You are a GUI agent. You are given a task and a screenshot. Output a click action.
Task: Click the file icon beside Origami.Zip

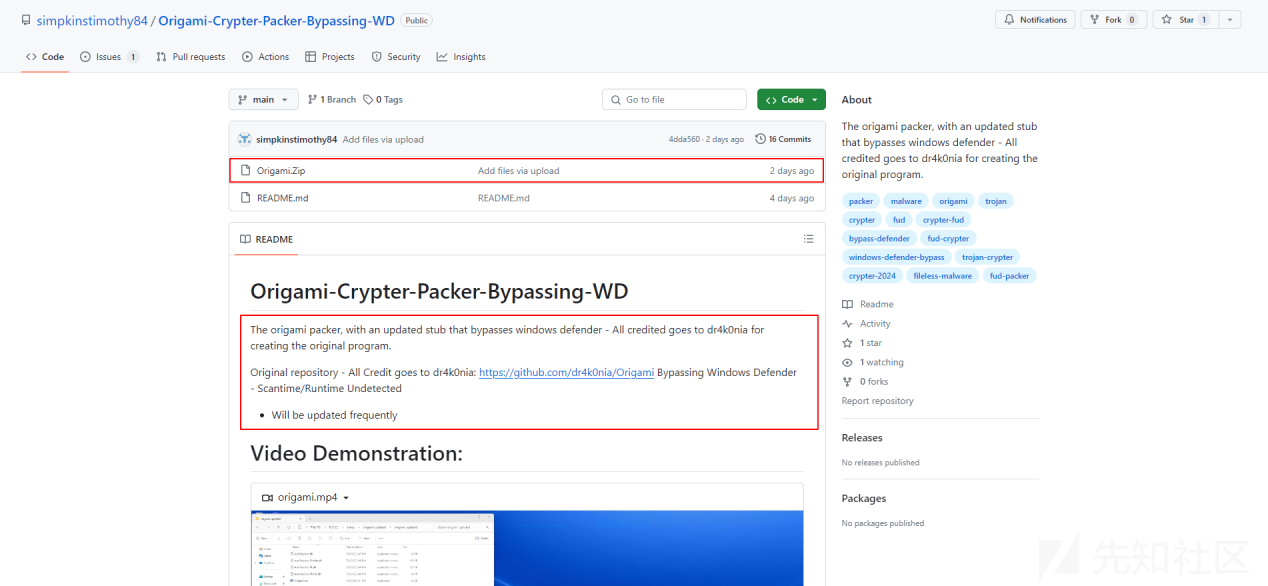244,171
